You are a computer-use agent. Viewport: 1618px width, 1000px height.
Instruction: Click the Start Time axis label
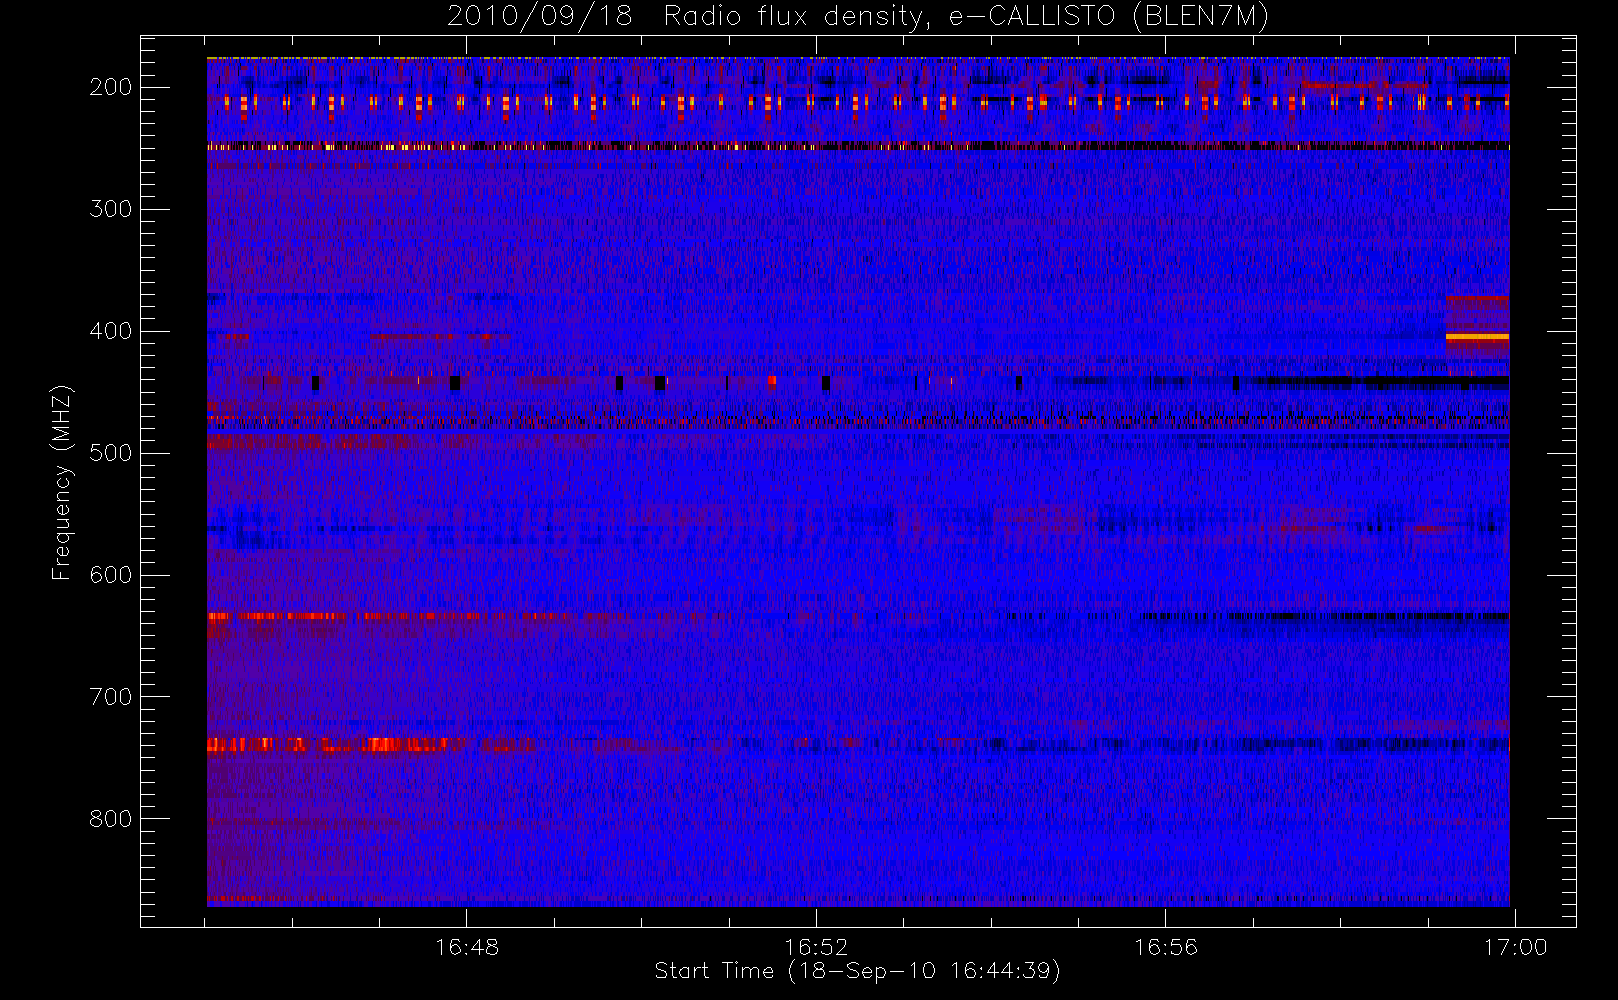pyautogui.click(x=857, y=971)
